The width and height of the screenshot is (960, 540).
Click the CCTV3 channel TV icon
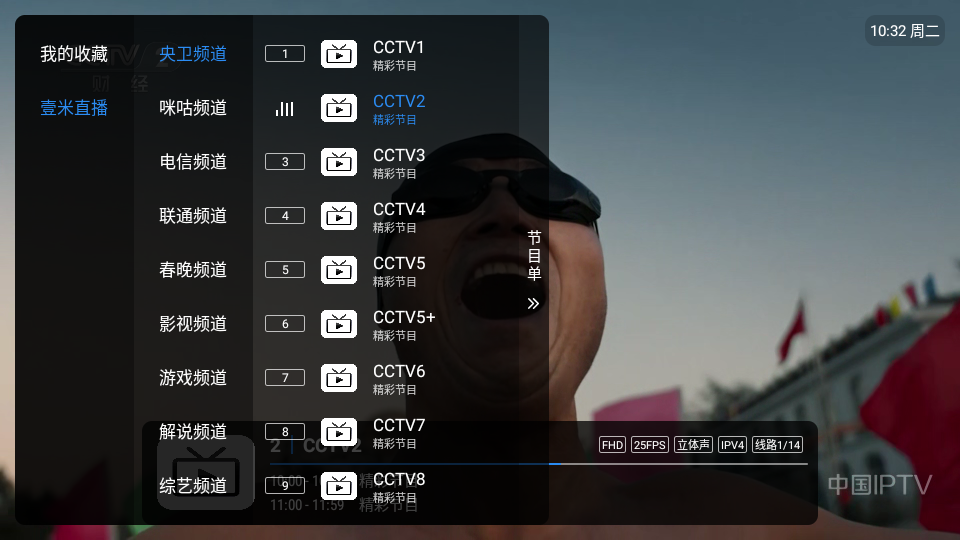pos(339,162)
